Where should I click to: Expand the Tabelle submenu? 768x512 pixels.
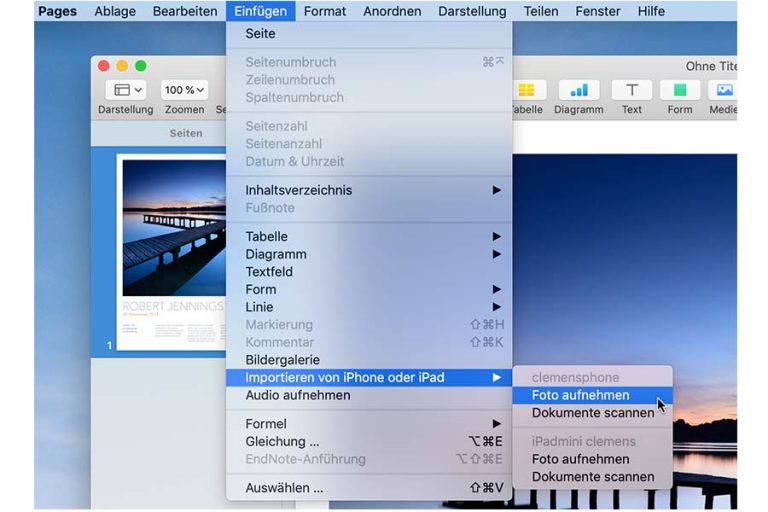369,237
